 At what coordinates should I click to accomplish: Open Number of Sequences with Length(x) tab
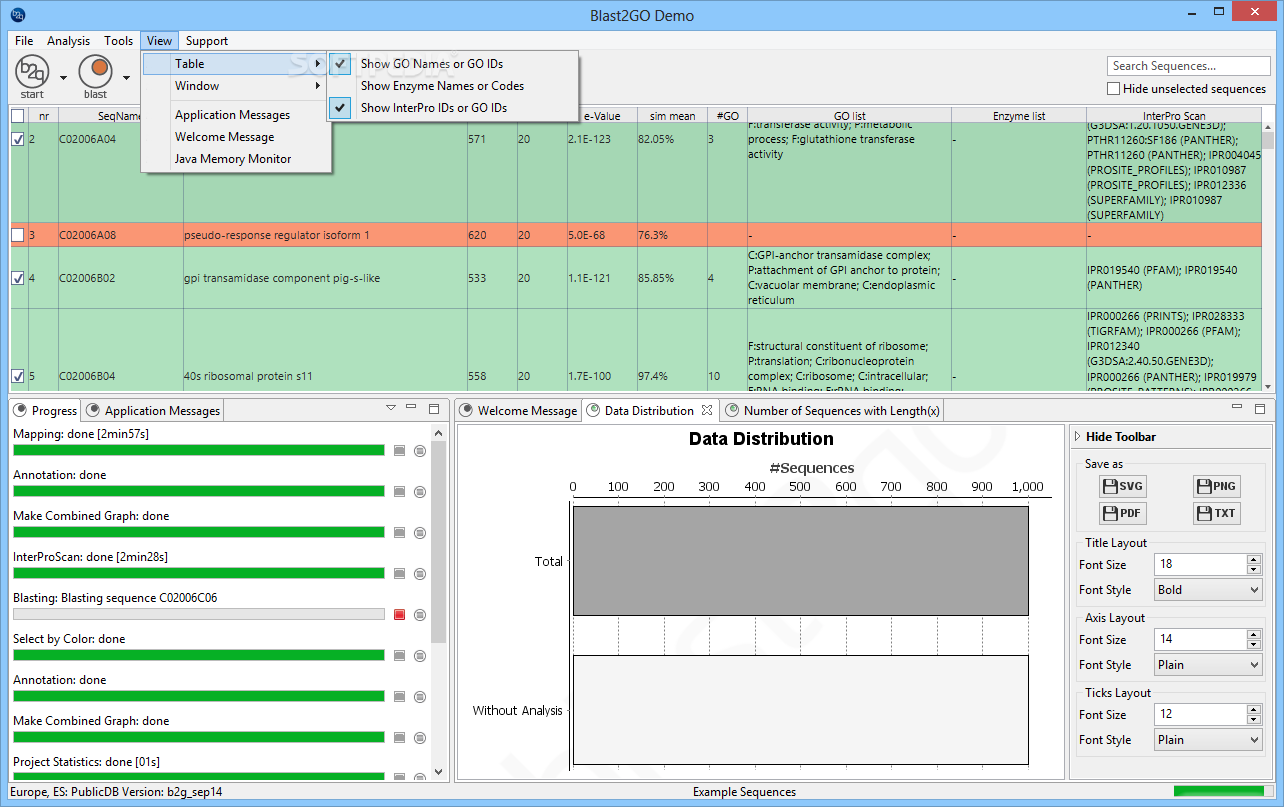pyautogui.click(x=833, y=411)
